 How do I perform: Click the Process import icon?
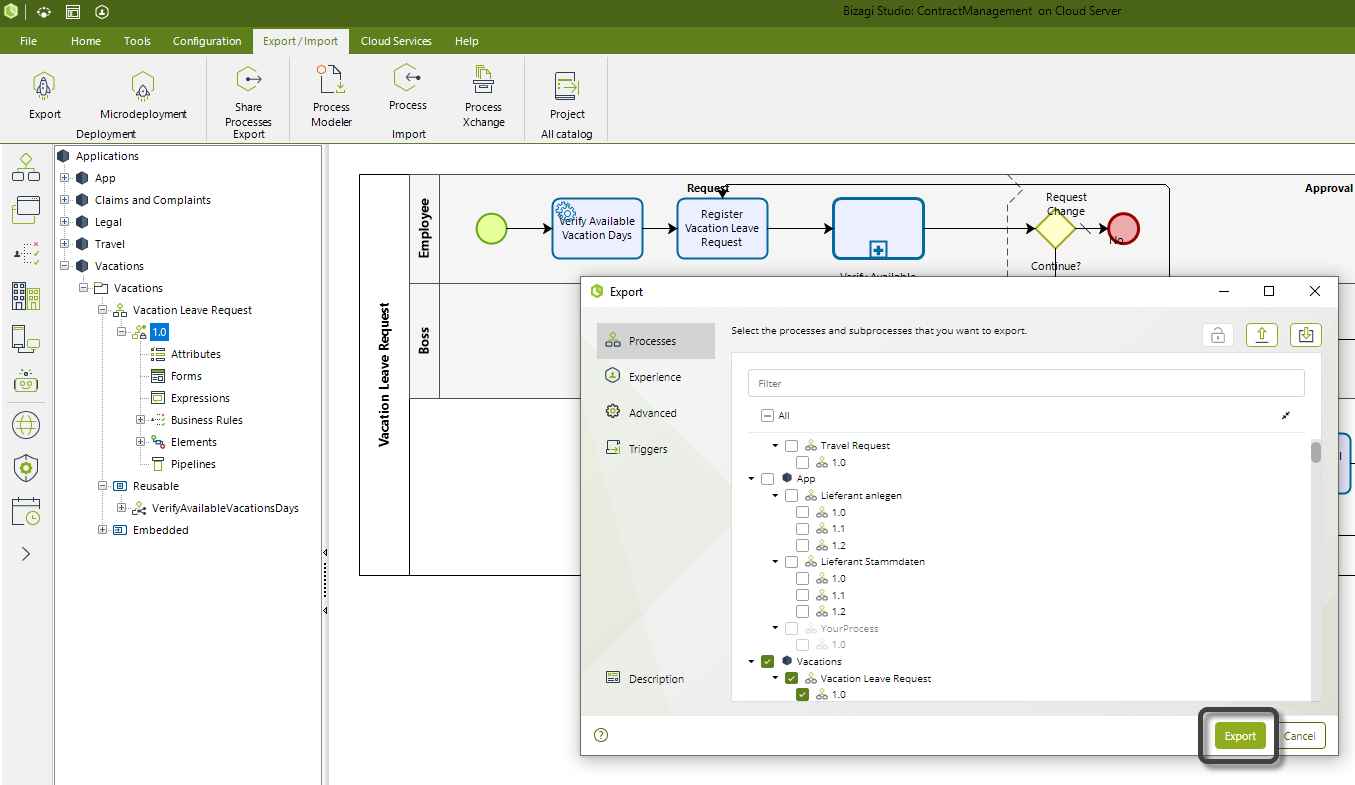coord(407,78)
